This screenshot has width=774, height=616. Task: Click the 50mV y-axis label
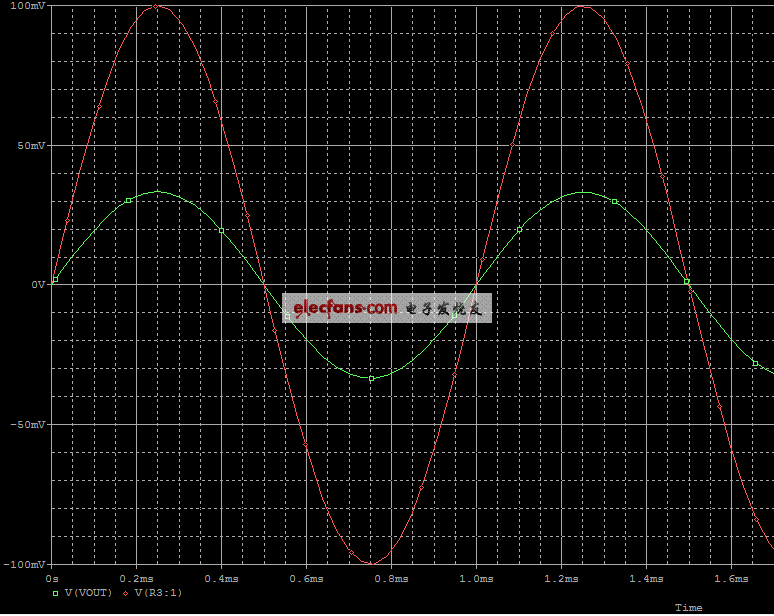[31, 146]
